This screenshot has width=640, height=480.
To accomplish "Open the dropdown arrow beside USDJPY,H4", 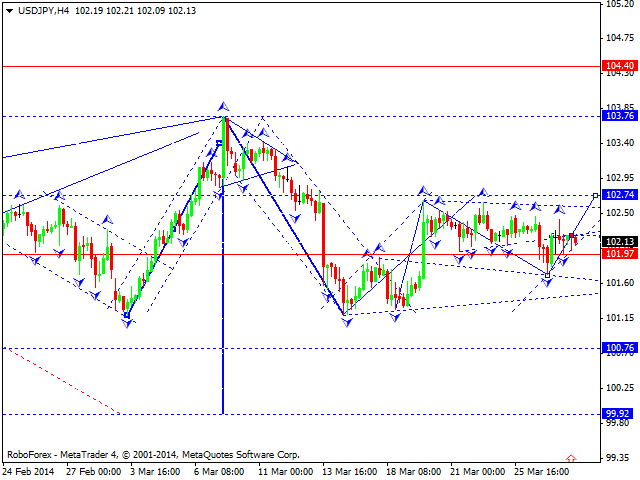I will (x=7, y=9).
